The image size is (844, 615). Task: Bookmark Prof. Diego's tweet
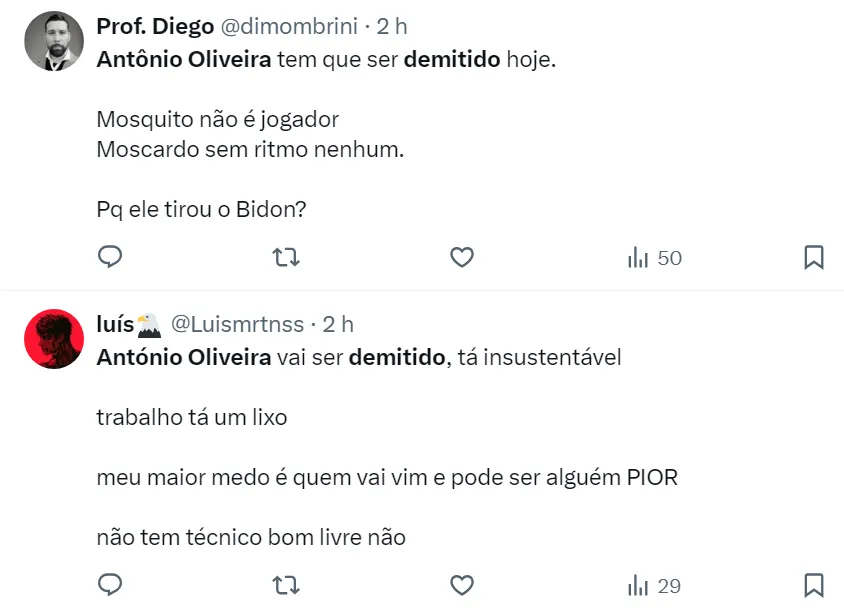(x=814, y=258)
